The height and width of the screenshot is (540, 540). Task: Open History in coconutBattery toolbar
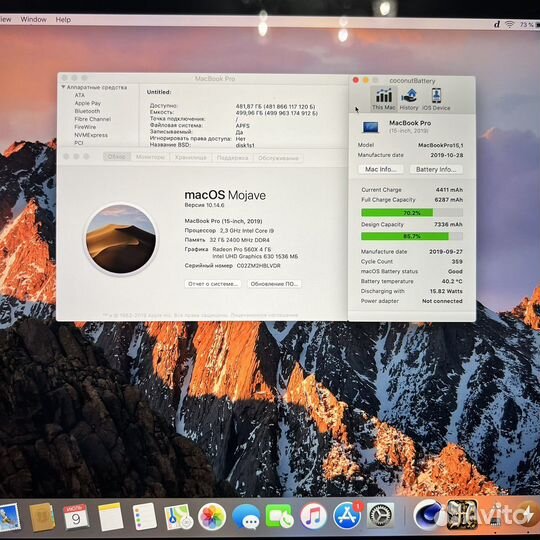click(x=409, y=99)
